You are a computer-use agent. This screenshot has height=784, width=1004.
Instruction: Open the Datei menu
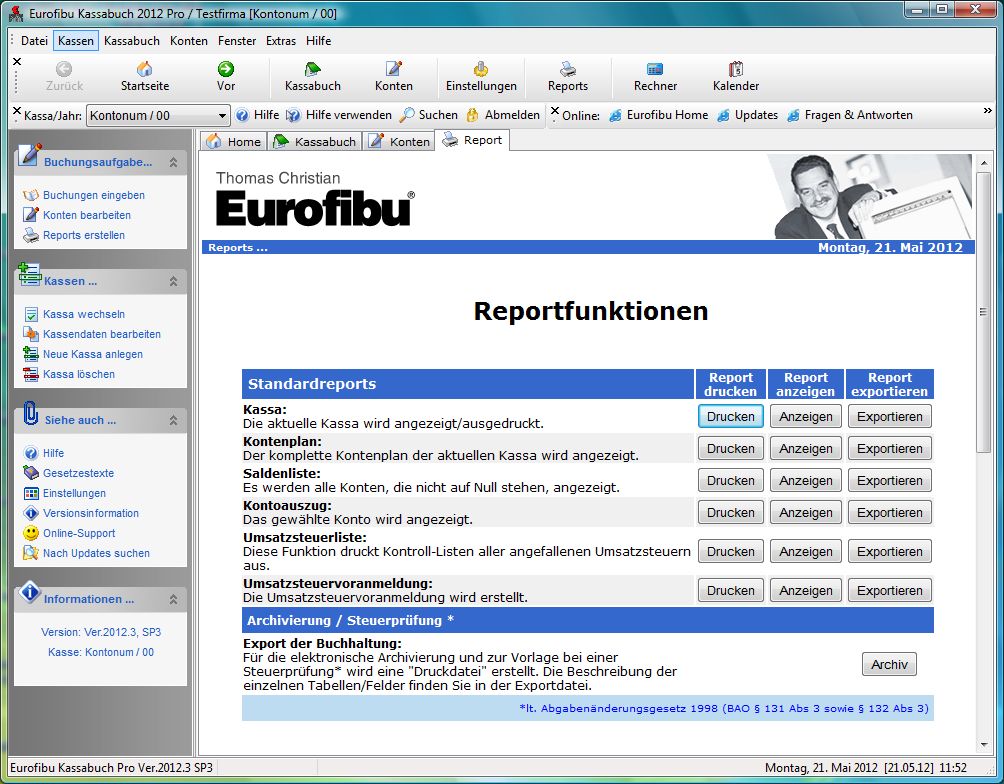pos(35,41)
